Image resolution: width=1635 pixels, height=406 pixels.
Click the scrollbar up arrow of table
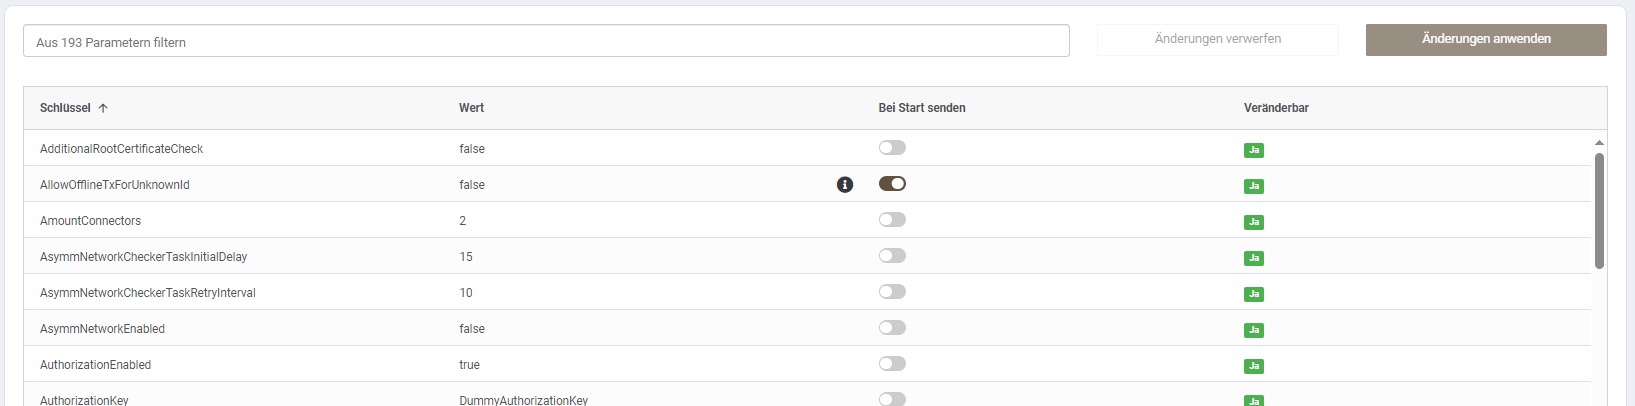click(x=1599, y=142)
